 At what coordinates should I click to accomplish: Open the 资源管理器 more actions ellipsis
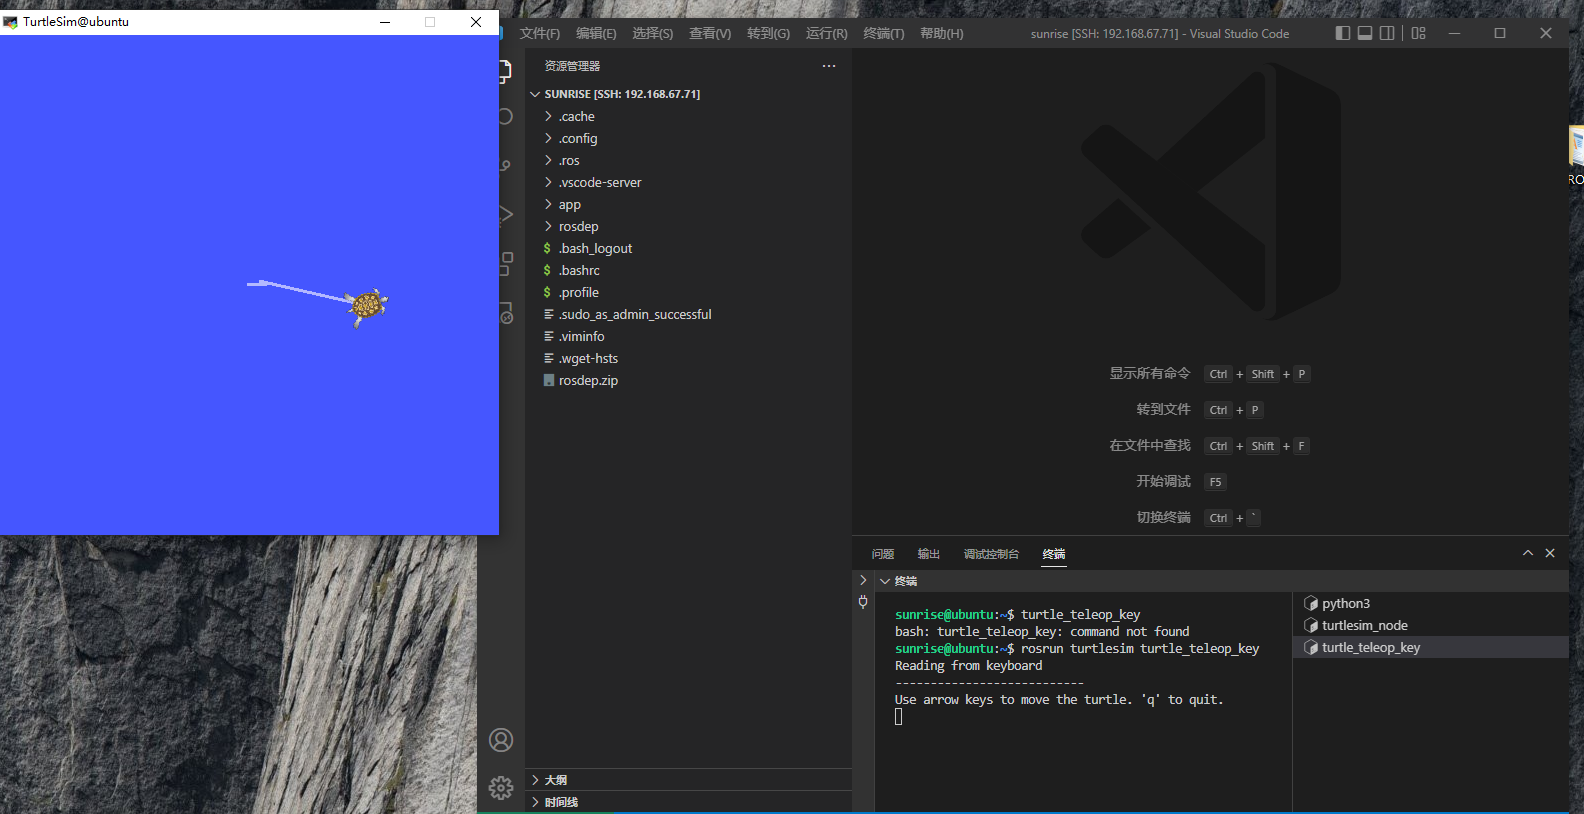(829, 66)
